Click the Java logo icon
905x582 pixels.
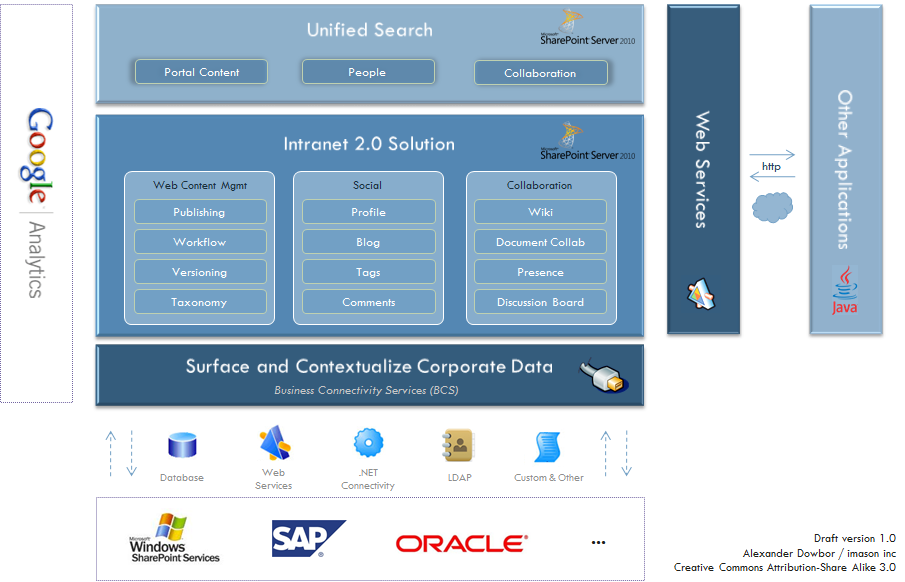846,290
